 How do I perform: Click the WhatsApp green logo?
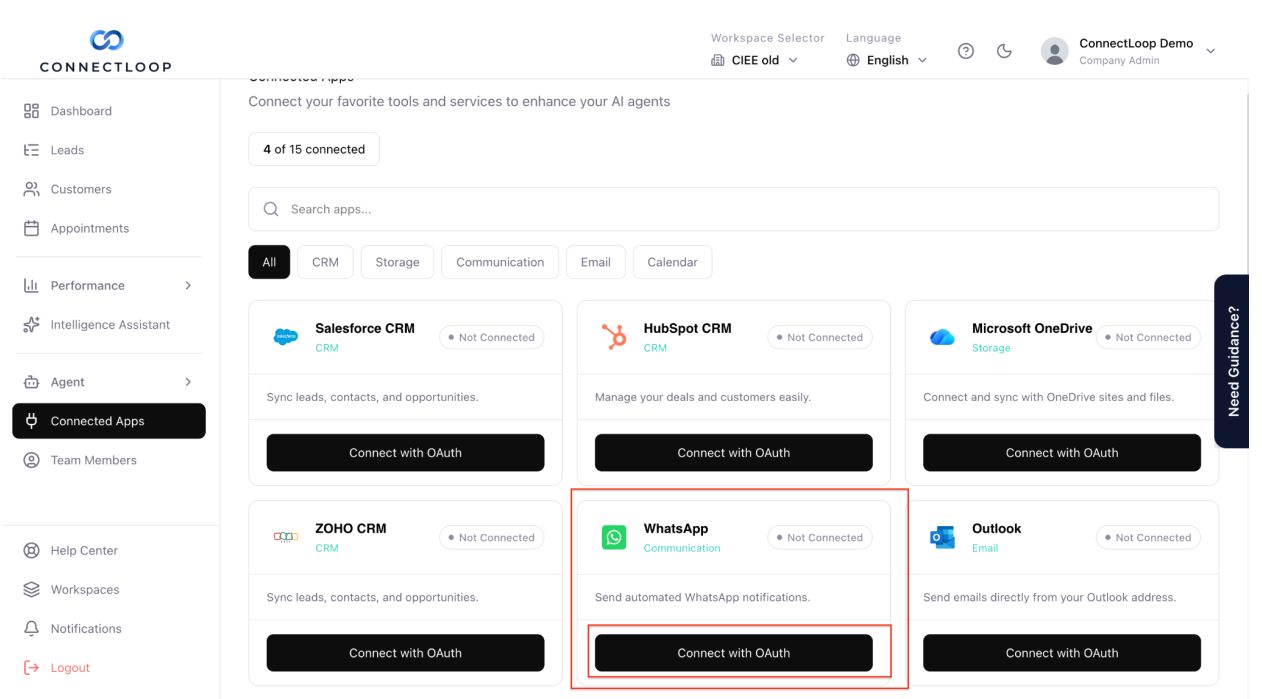(x=614, y=537)
